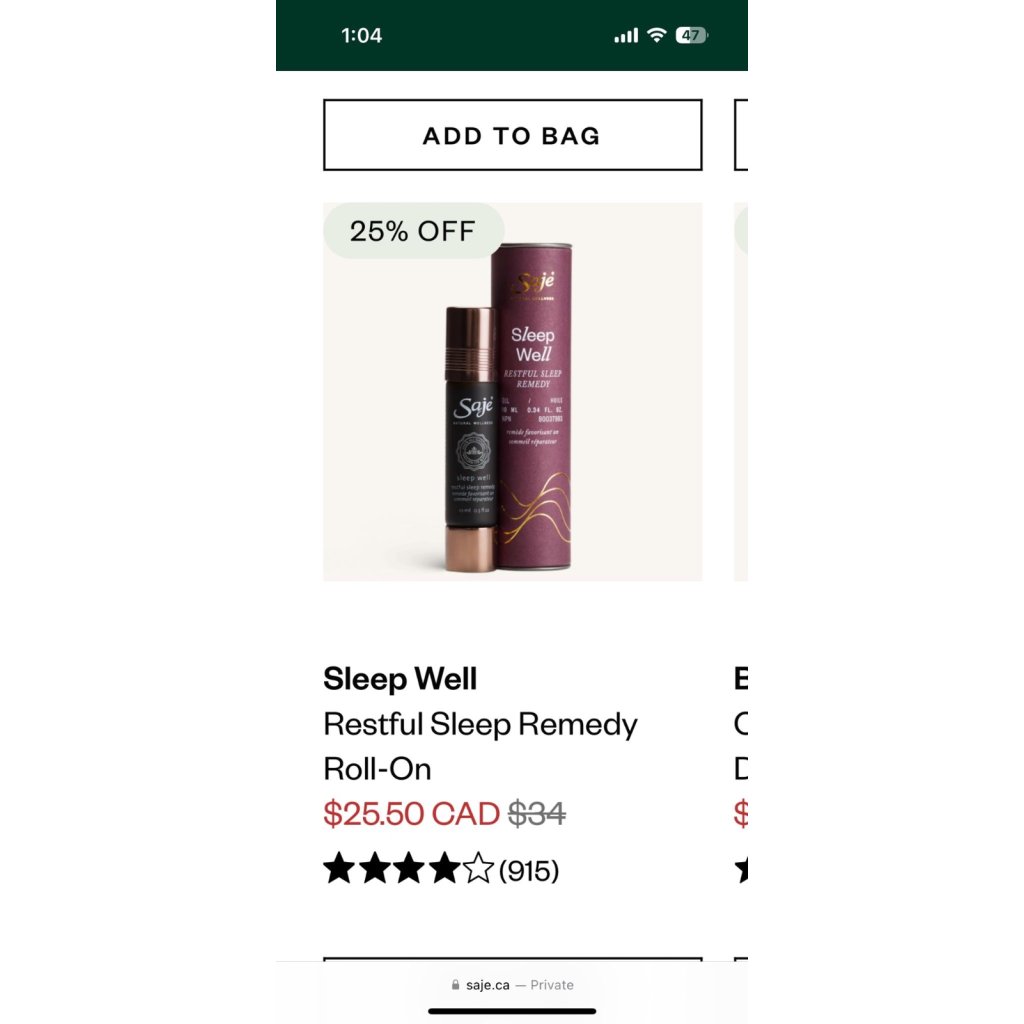Tap the second rating star

[x=375, y=869]
